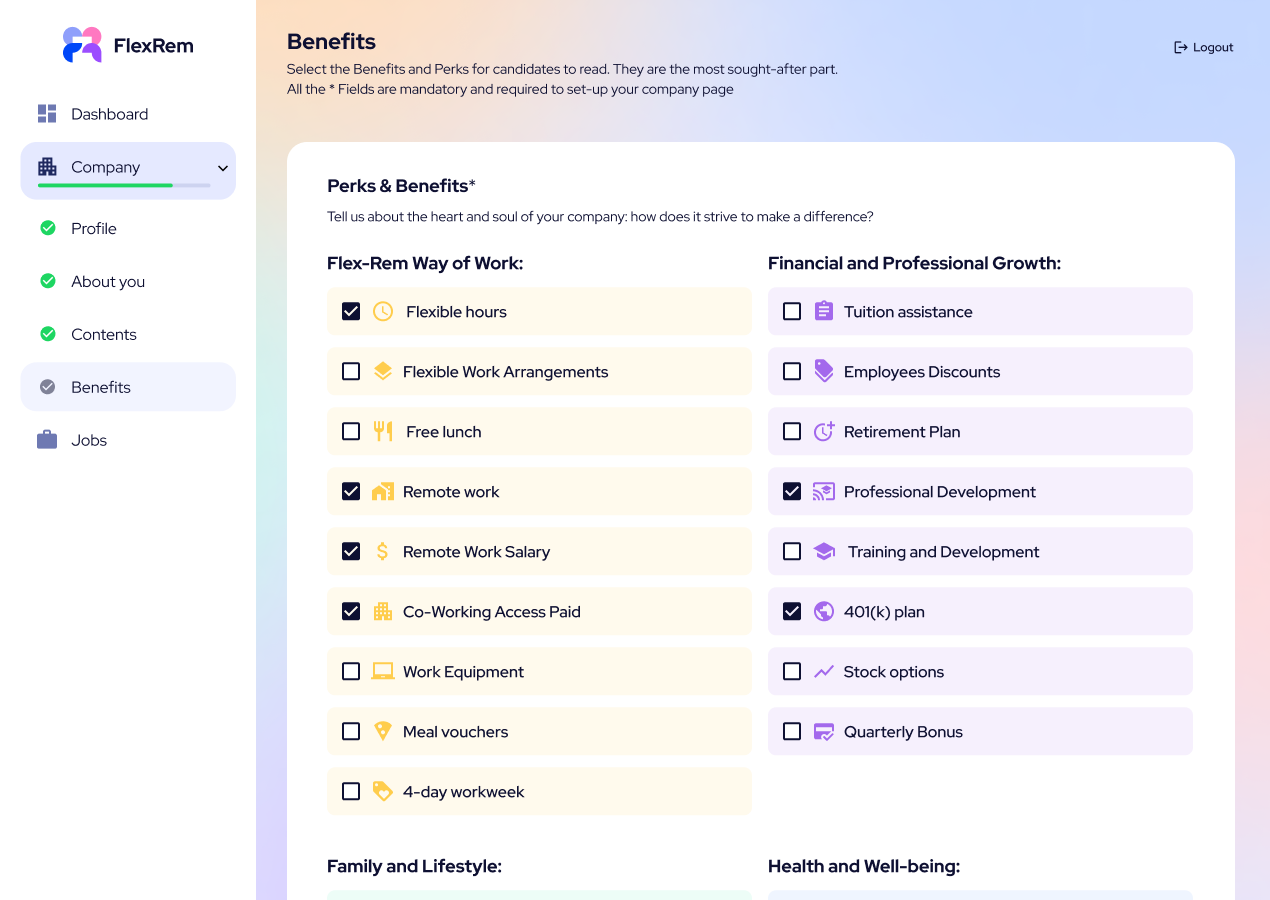
Task: Click the Dashboard grid icon
Action: click(x=47, y=114)
